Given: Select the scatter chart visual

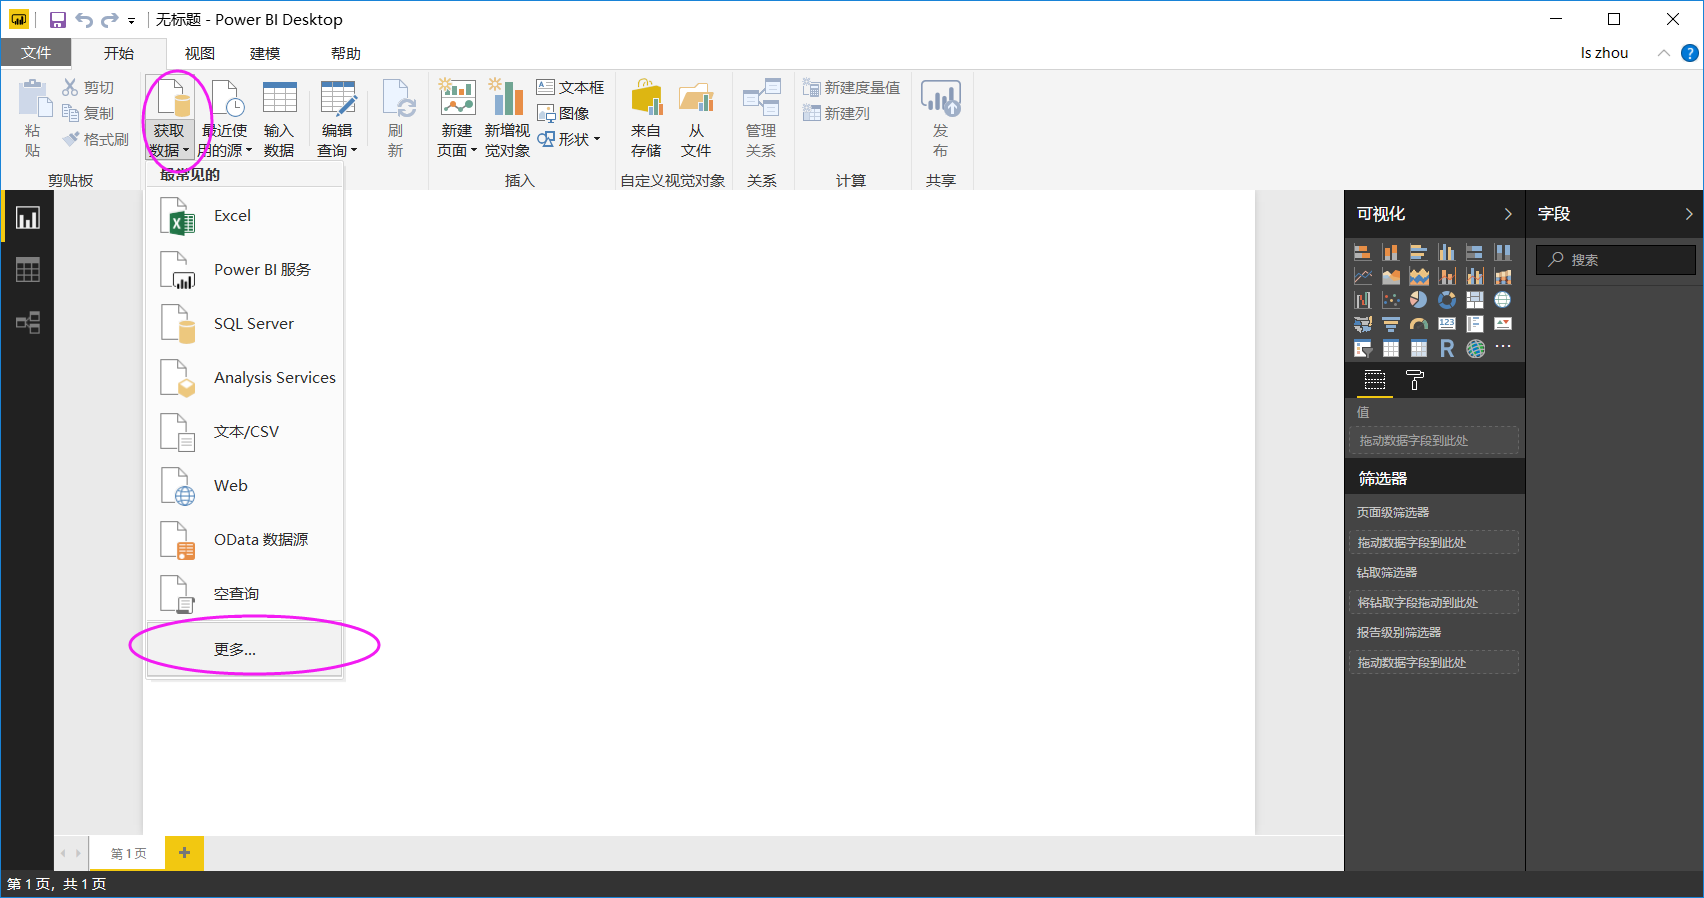Looking at the screenshot, I should click(x=1390, y=300).
